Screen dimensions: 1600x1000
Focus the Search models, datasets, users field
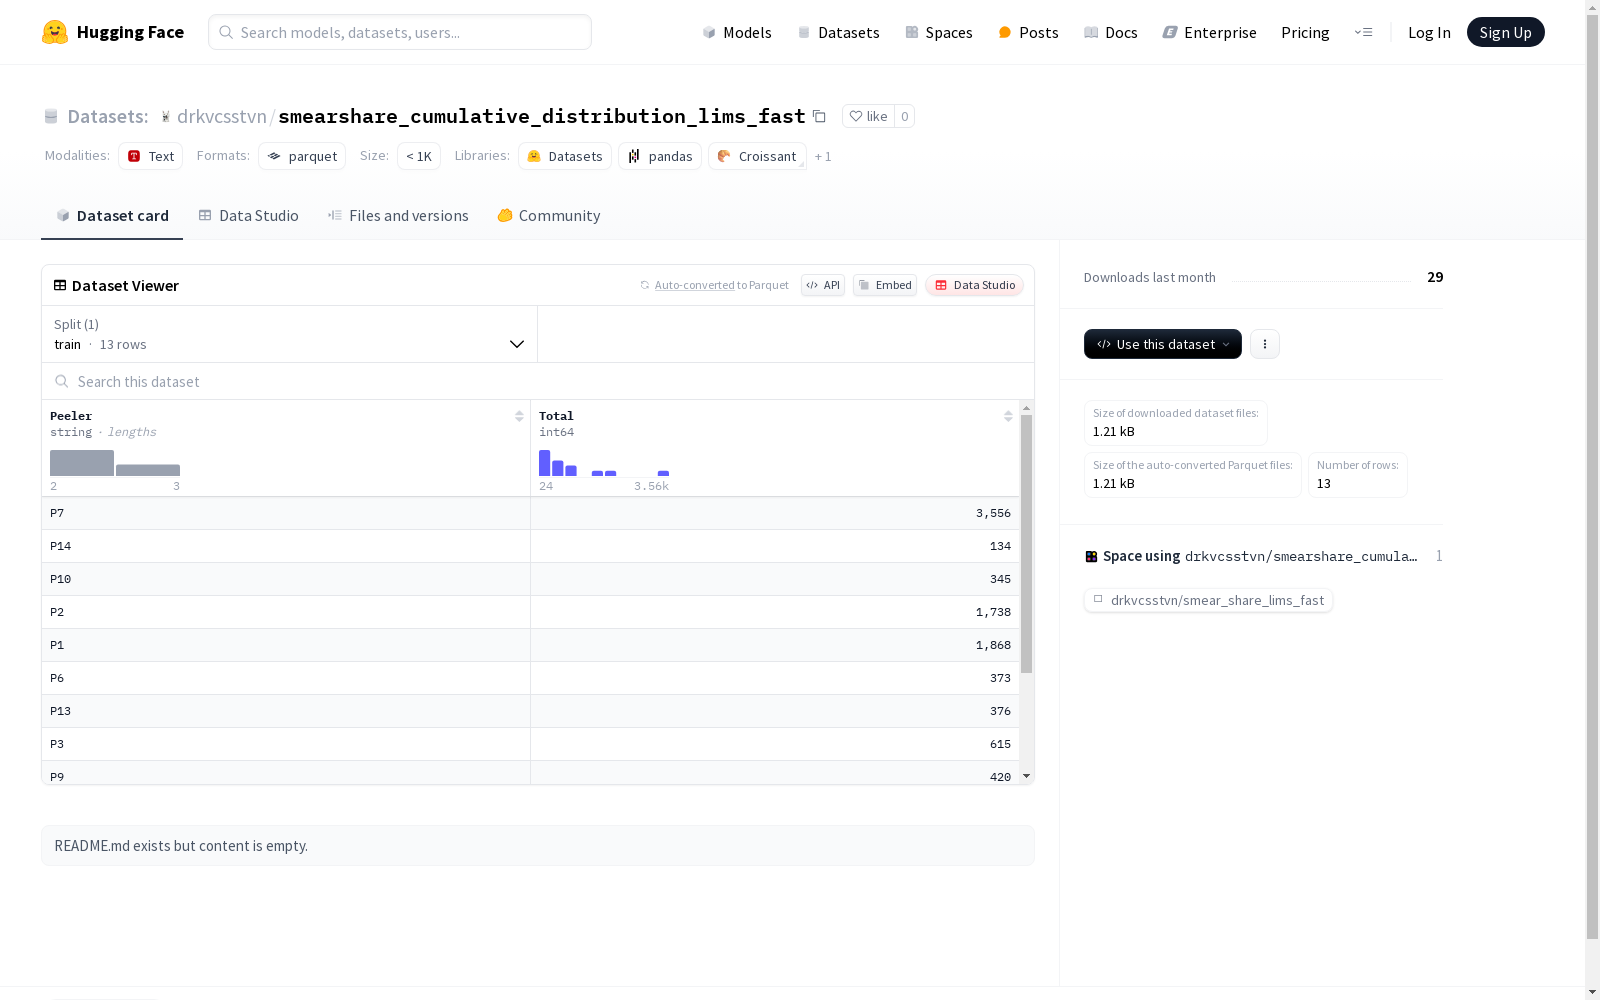[400, 32]
